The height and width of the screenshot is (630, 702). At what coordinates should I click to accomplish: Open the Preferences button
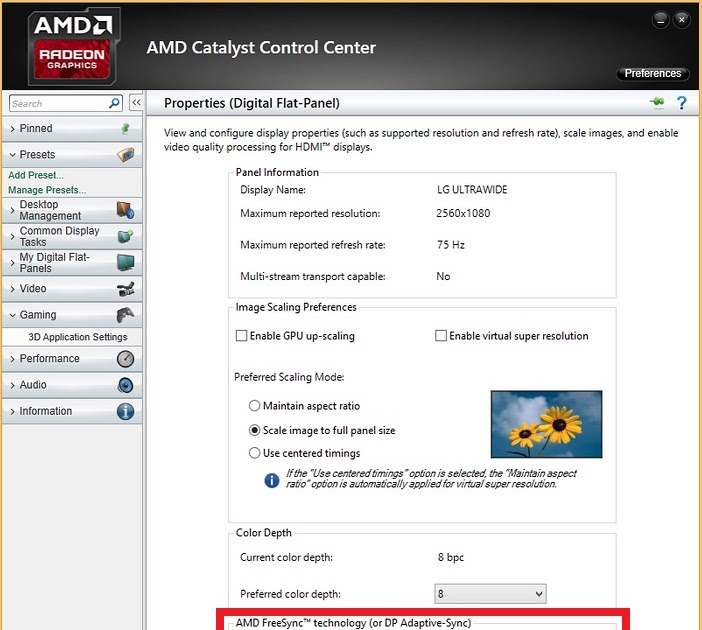click(x=653, y=73)
